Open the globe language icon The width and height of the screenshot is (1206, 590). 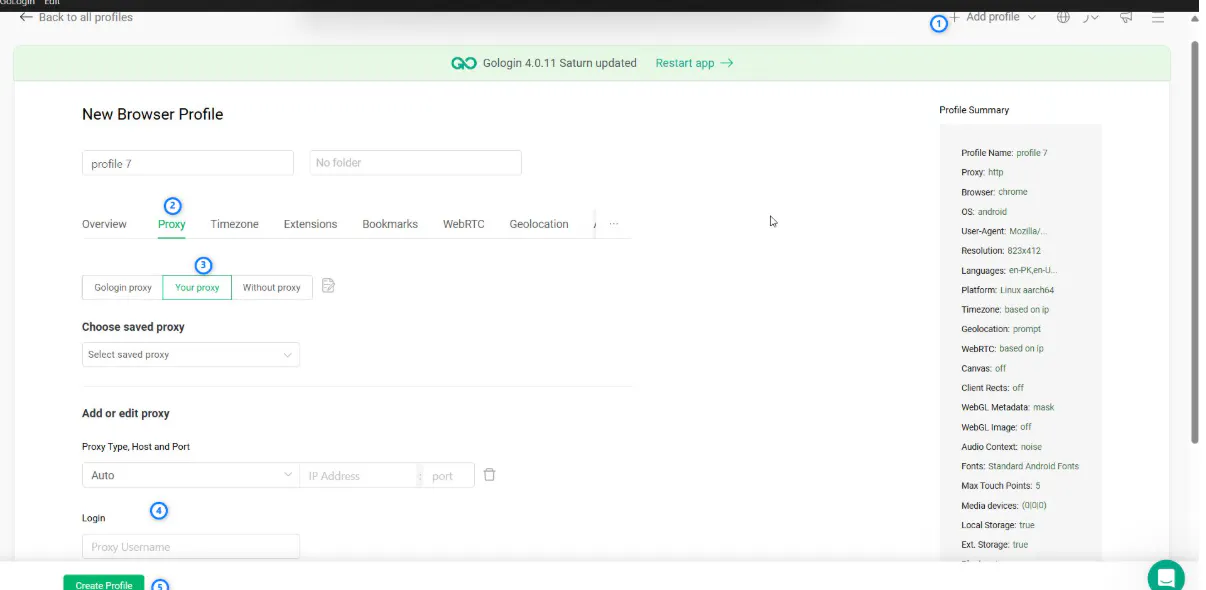point(1063,17)
